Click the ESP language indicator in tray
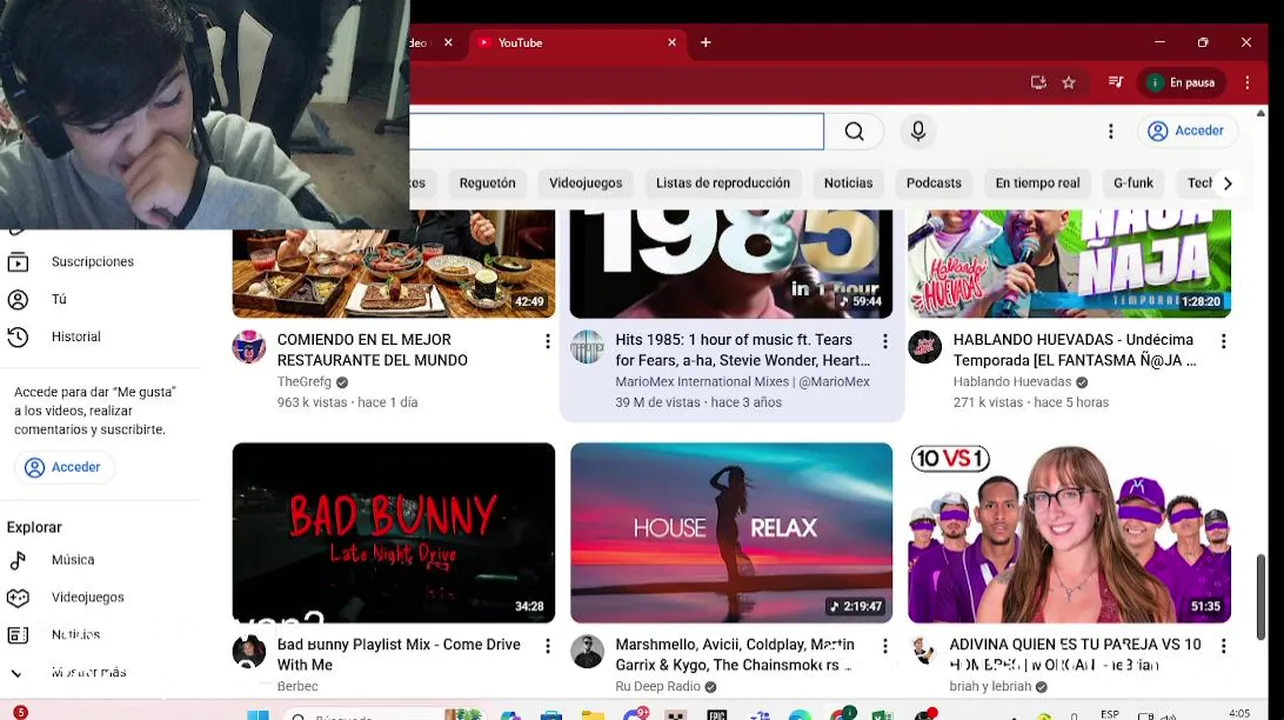This screenshot has height=720, width=1284. coord(1109,714)
